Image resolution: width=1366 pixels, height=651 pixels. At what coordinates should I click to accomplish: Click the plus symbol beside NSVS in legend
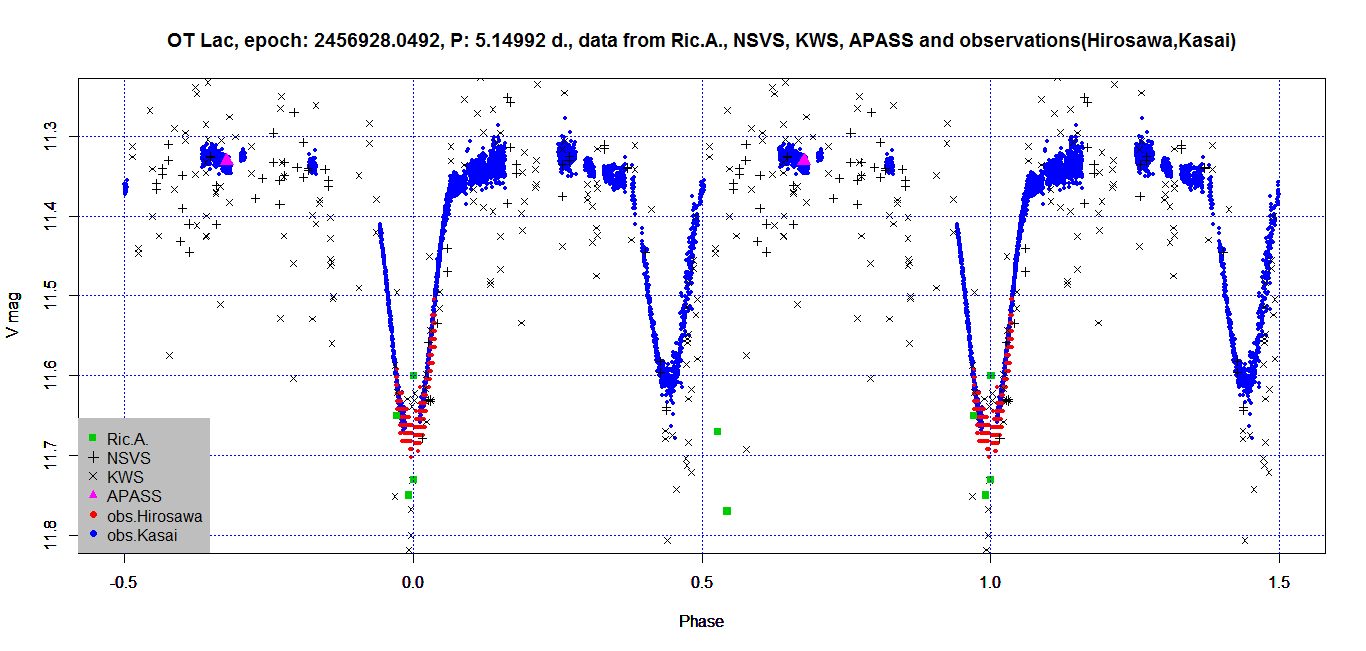tap(92, 458)
